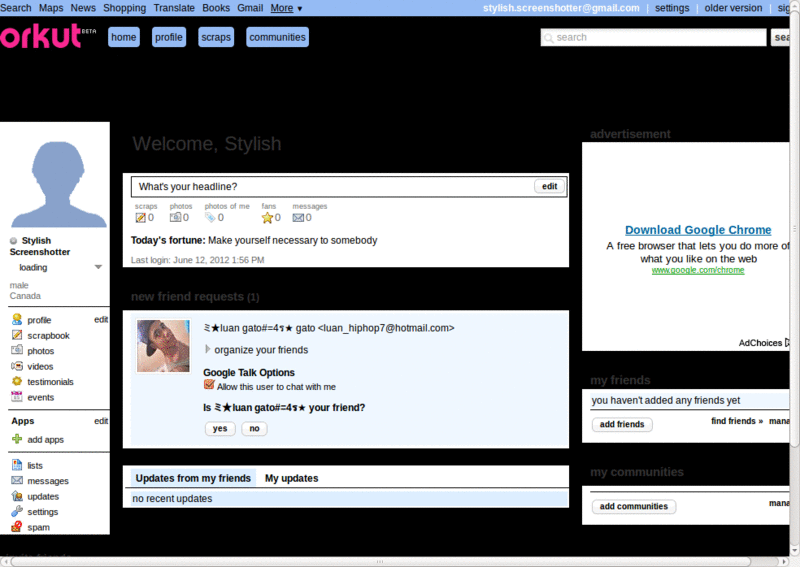Switch to My updates tab

click(x=291, y=478)
